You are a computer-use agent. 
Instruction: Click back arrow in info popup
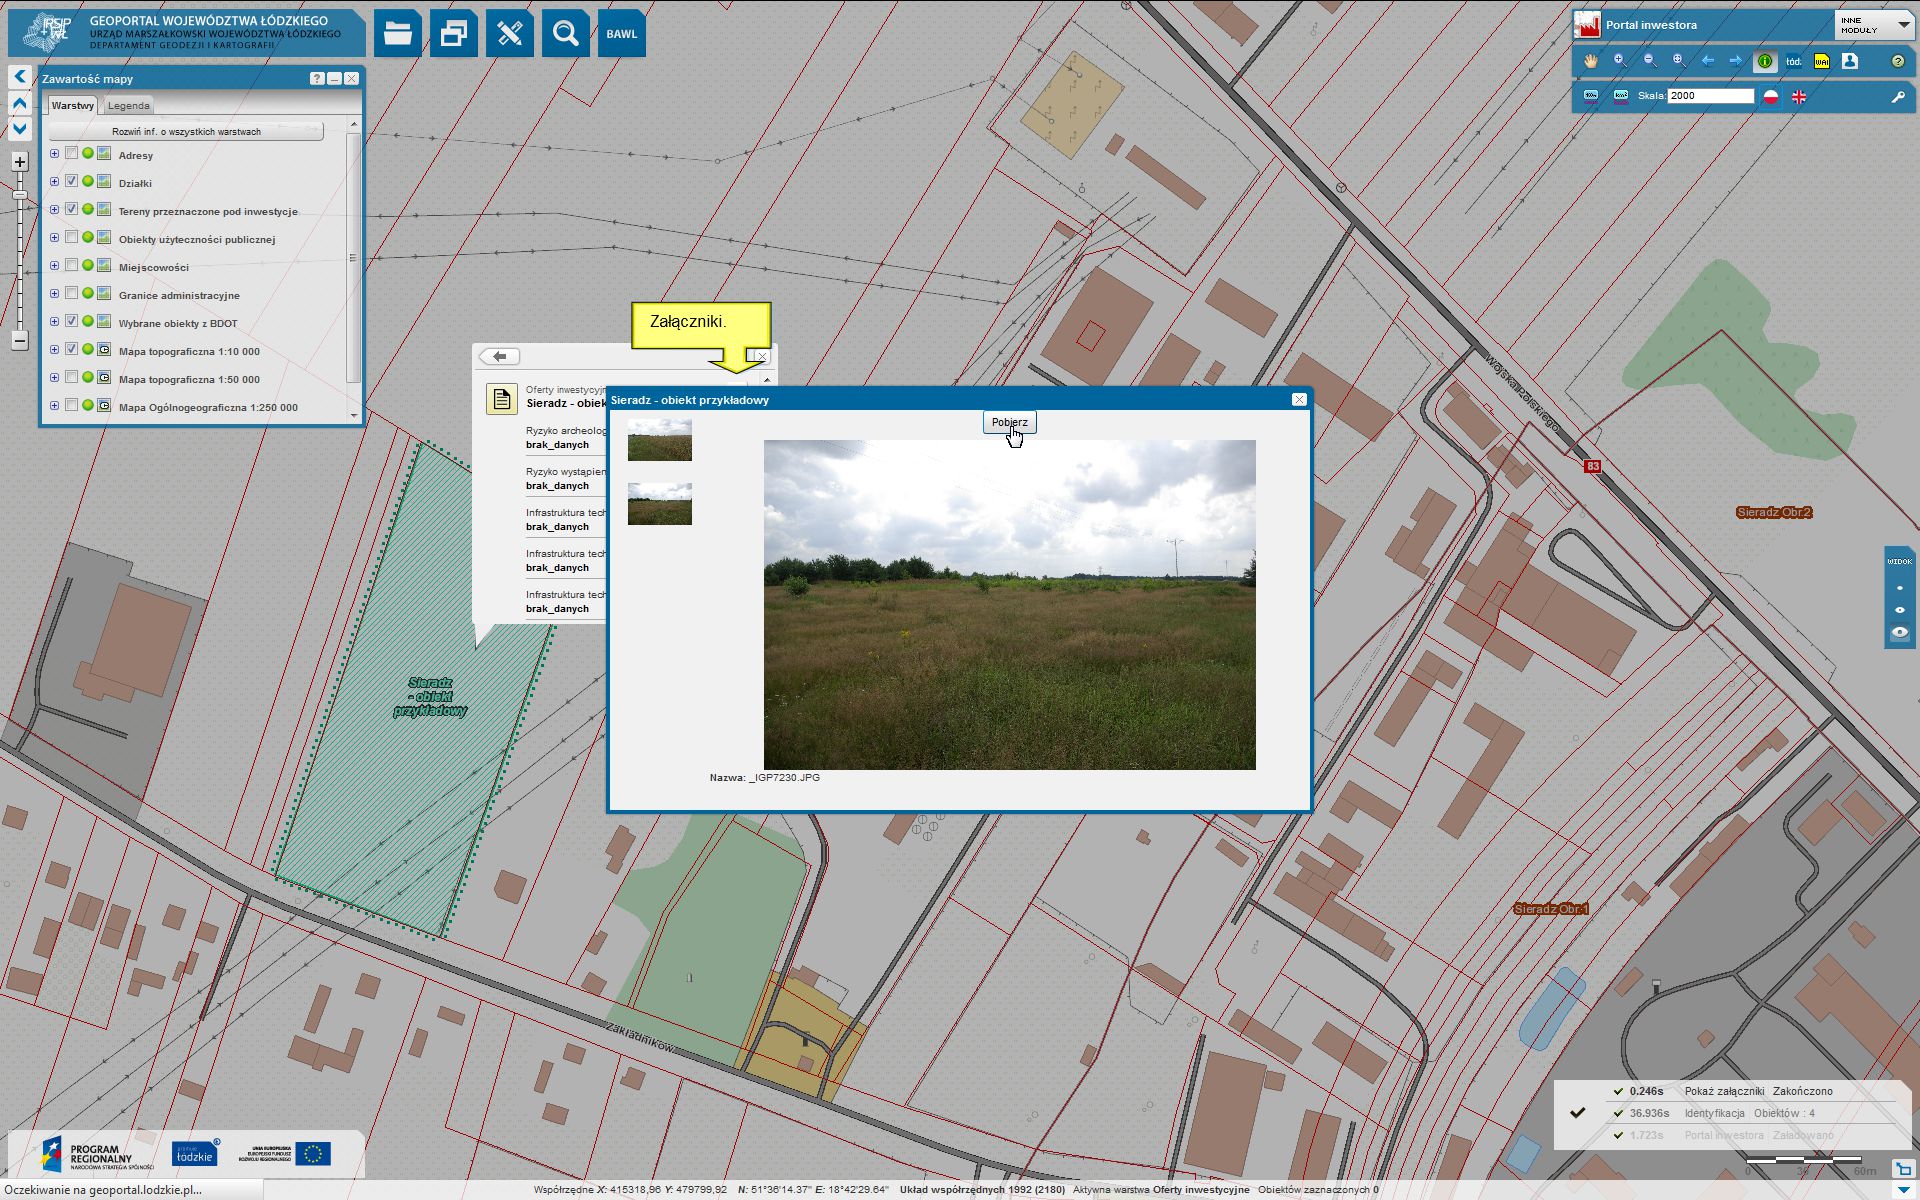coord(499,356)
